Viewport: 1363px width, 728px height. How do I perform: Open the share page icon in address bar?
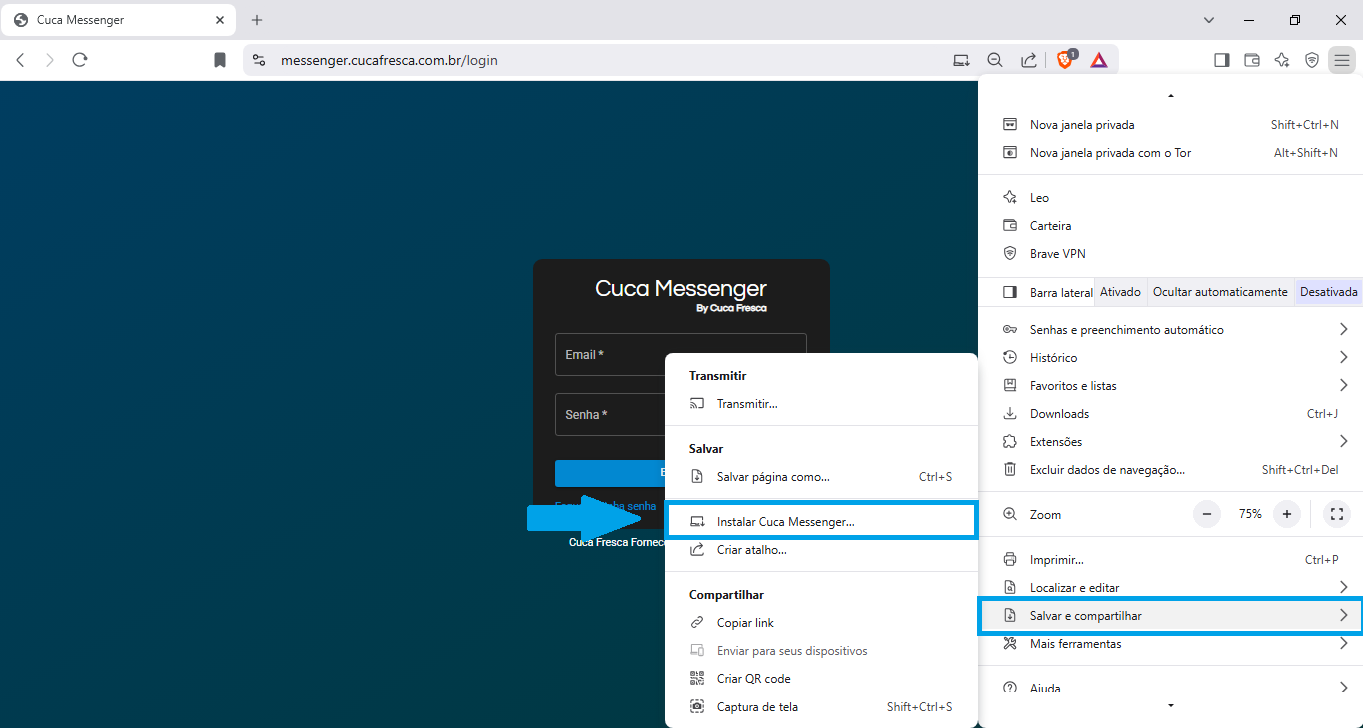(1028, 60)
